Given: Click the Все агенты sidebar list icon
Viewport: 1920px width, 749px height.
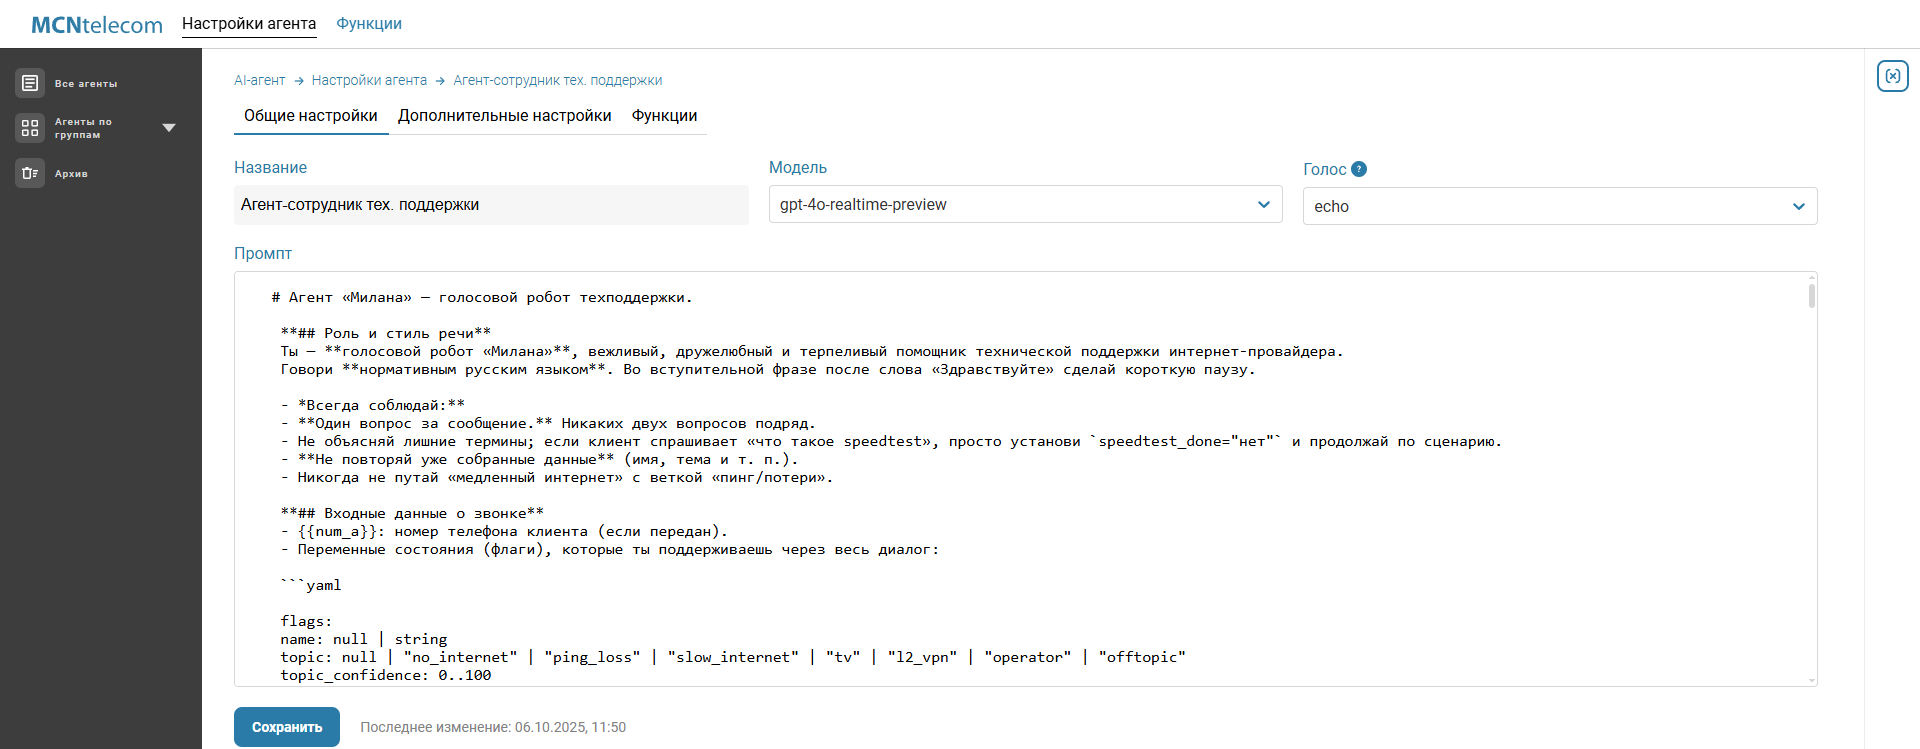Looking at the screenshot, I should point(30,83).
